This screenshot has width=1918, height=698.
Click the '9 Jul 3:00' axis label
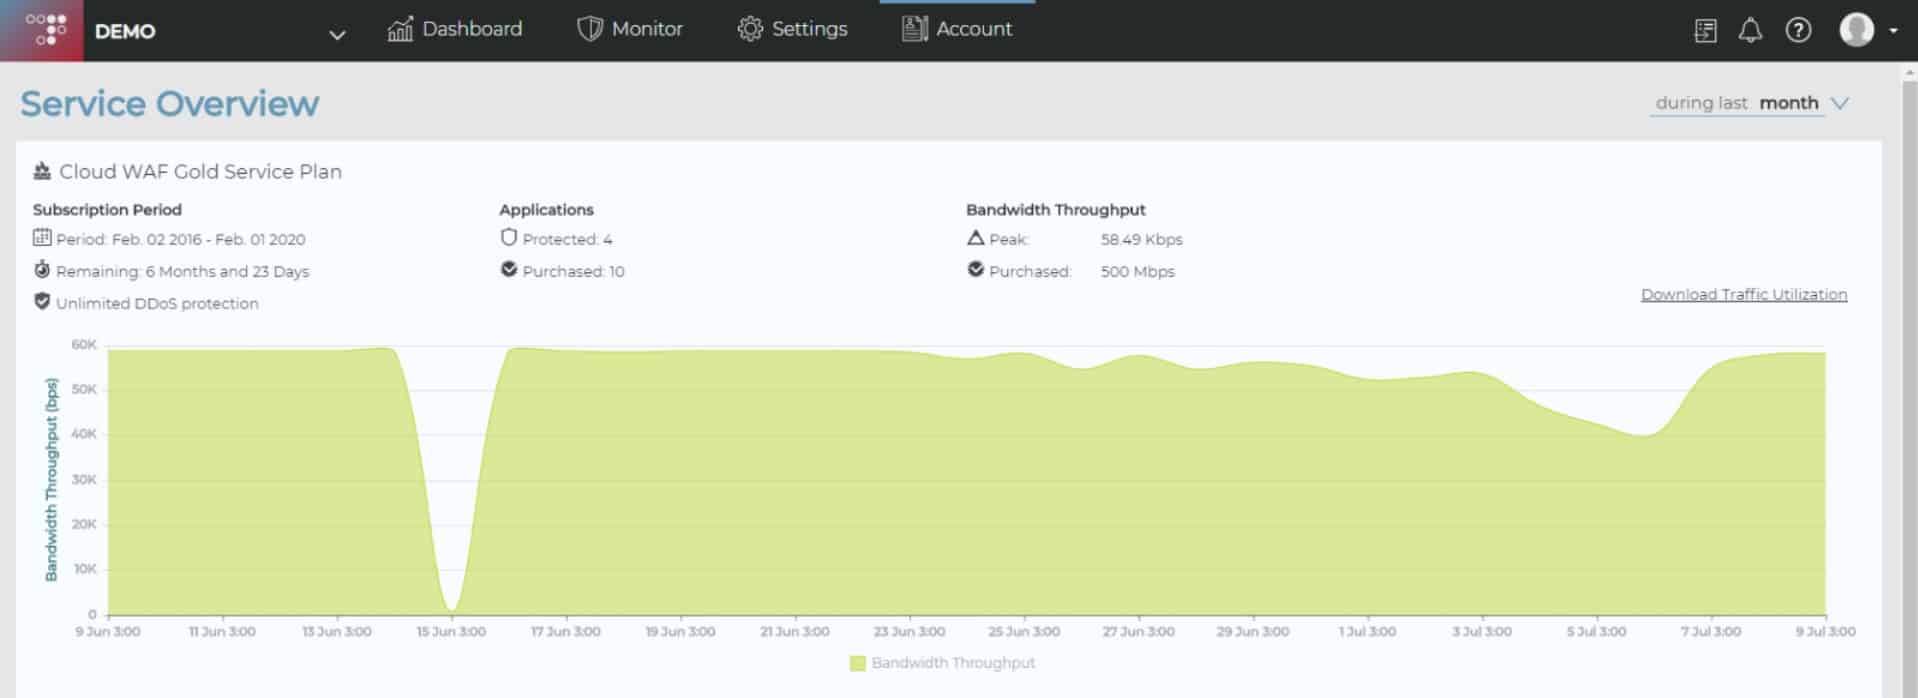(x=1825, y=632)
